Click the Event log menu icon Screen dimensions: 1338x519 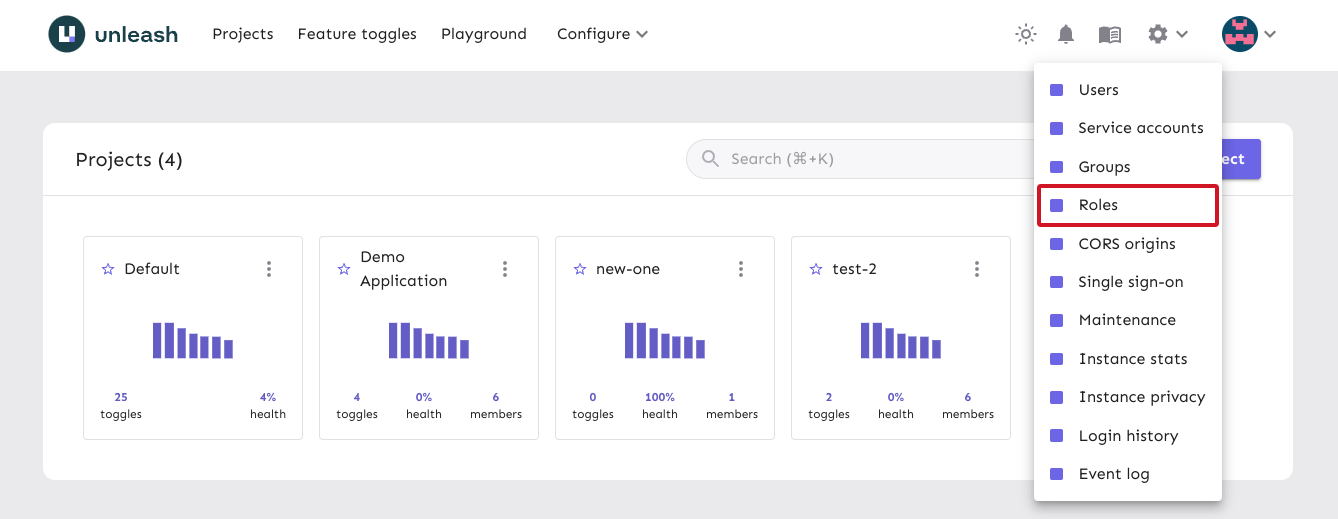[1056, 474]
